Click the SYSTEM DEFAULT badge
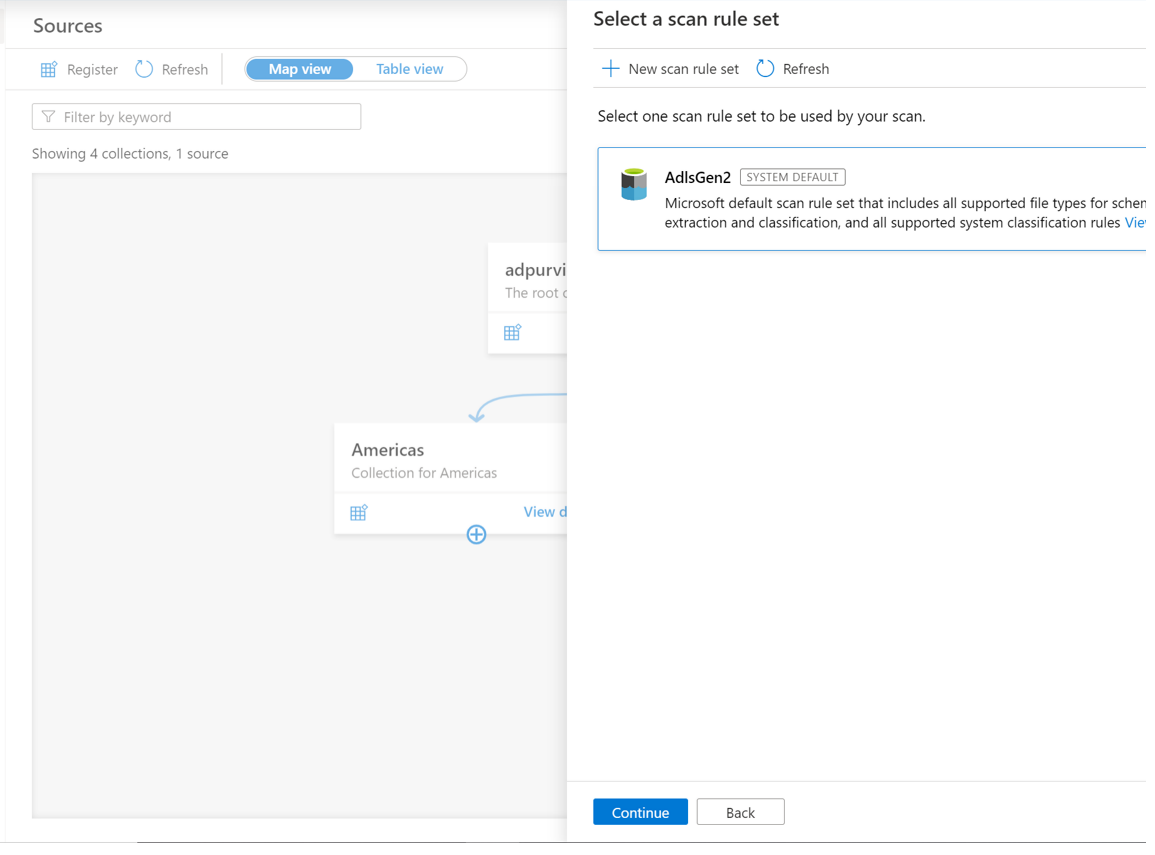 click(792, 177)
